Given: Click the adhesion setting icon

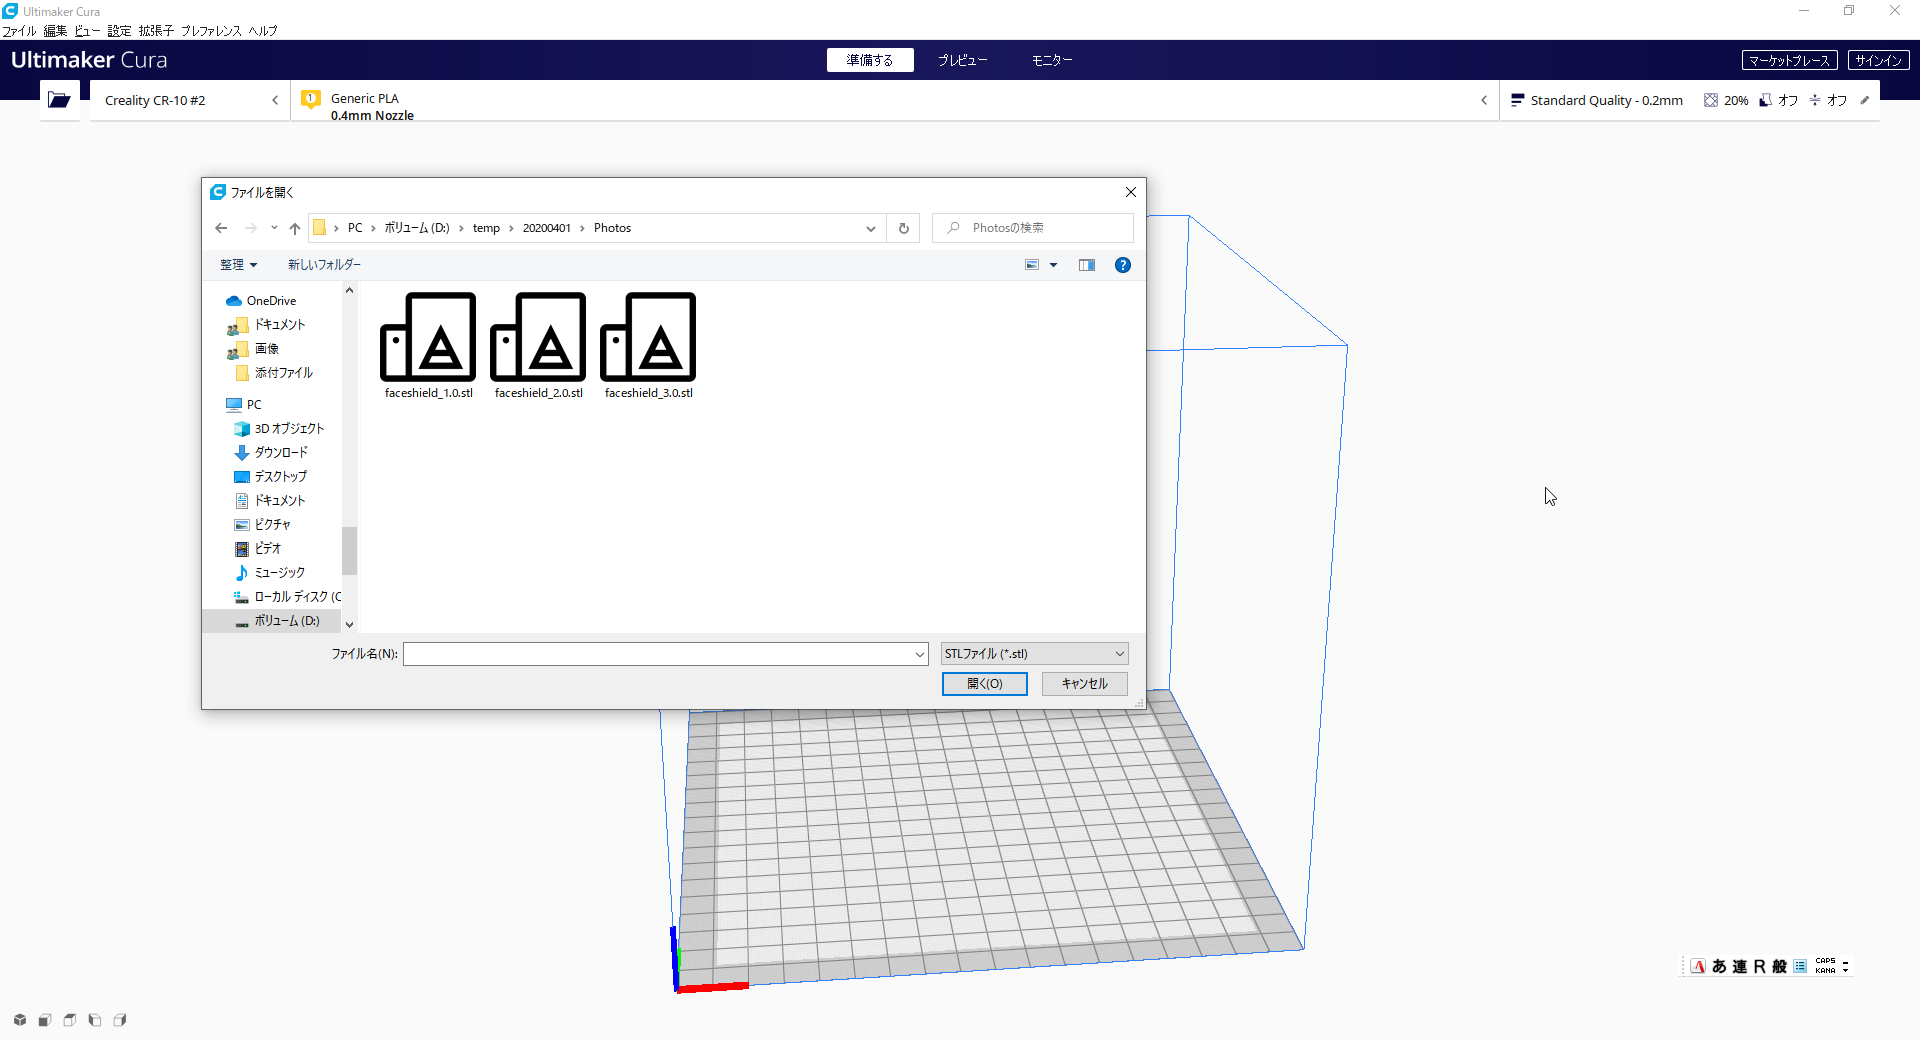Looking at the screenshot, I should coord(1815,100).
